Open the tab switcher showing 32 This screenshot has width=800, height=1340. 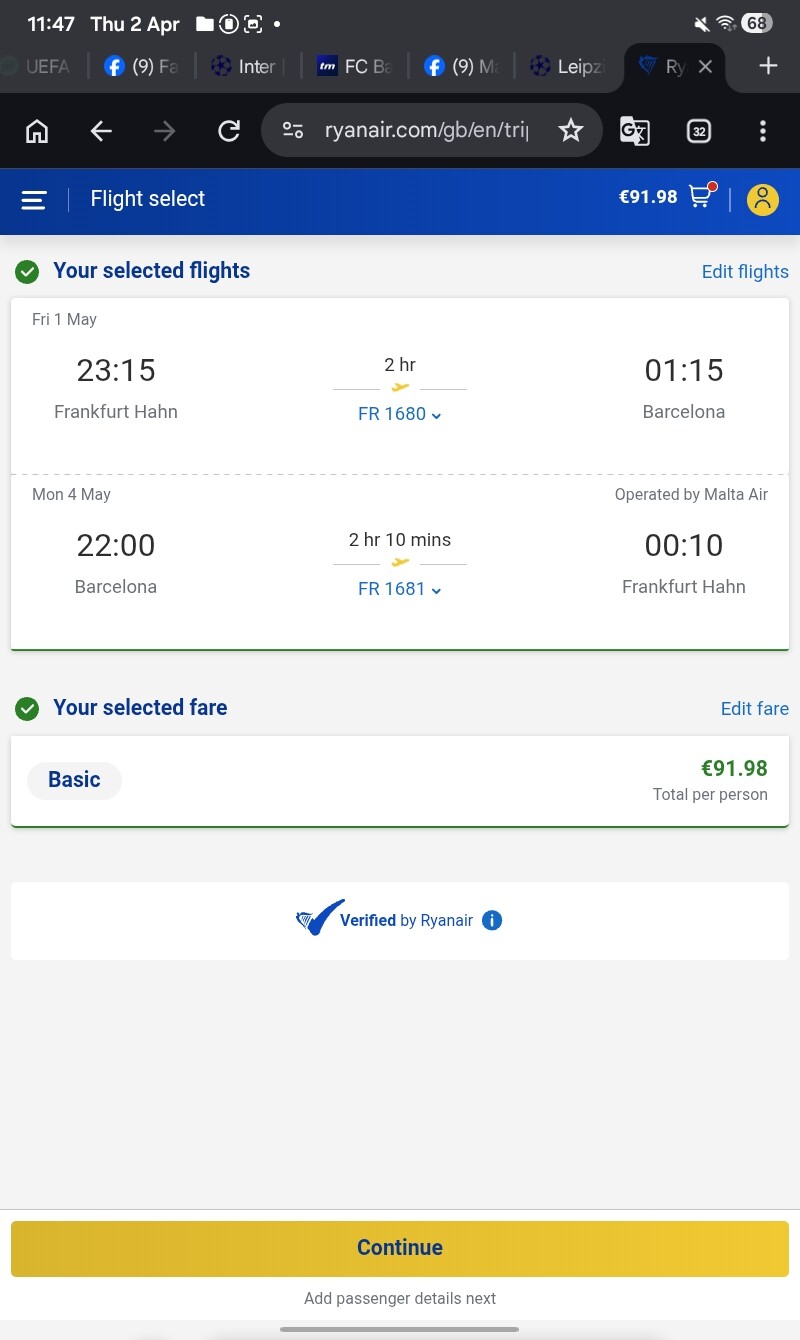pos(699,131)
